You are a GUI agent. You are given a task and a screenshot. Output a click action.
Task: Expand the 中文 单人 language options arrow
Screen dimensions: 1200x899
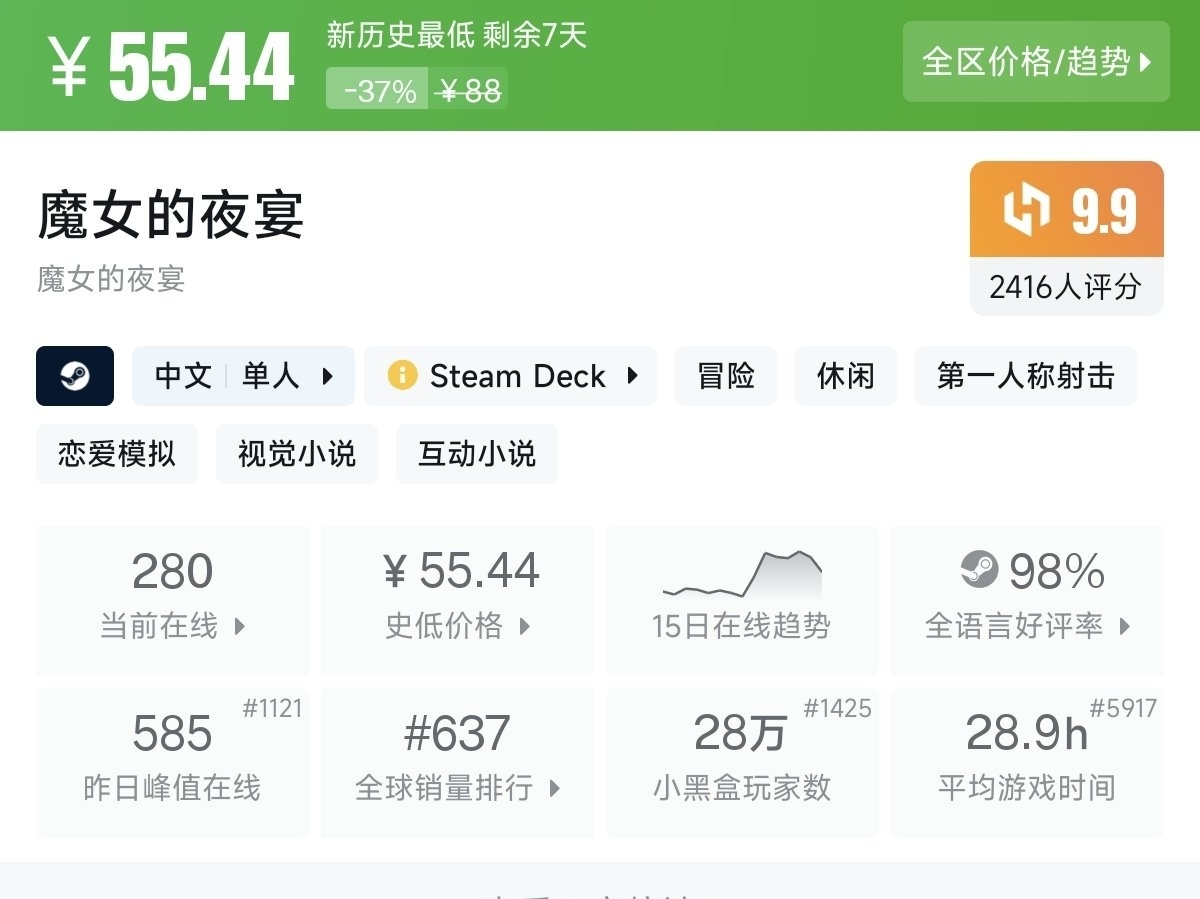click(327, 376)
